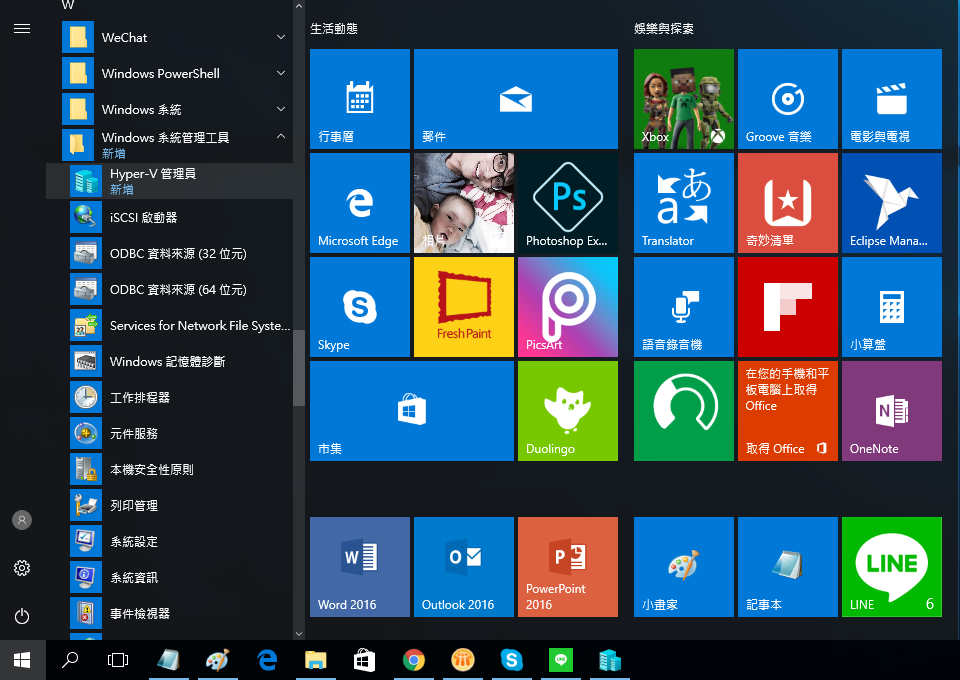This screenshot has width=960, height=680.
Task: Launch OneNote tile
Action: pyautogui.click(x=891, y=411)
